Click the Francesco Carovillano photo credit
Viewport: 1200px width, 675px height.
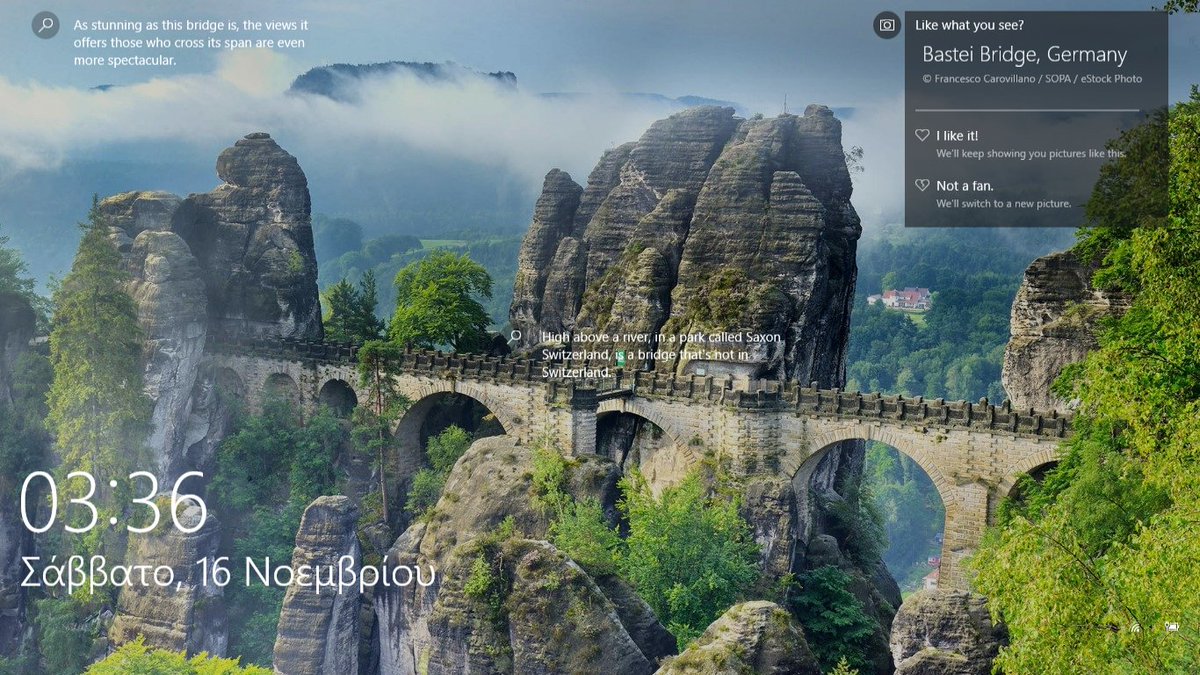click(x=1032, y=78)
